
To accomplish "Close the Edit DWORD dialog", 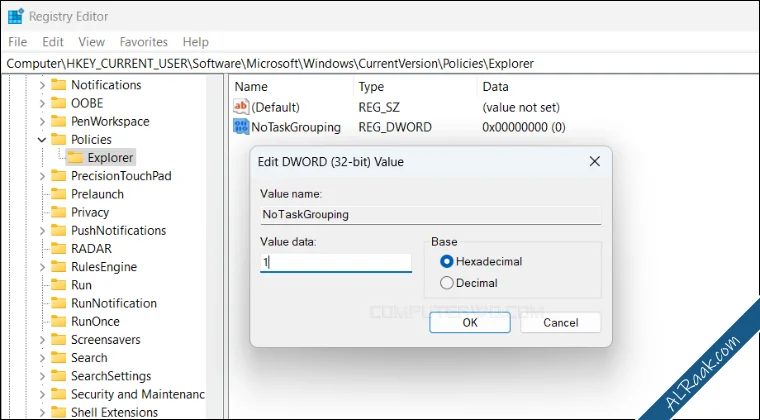I will (595, 161).
